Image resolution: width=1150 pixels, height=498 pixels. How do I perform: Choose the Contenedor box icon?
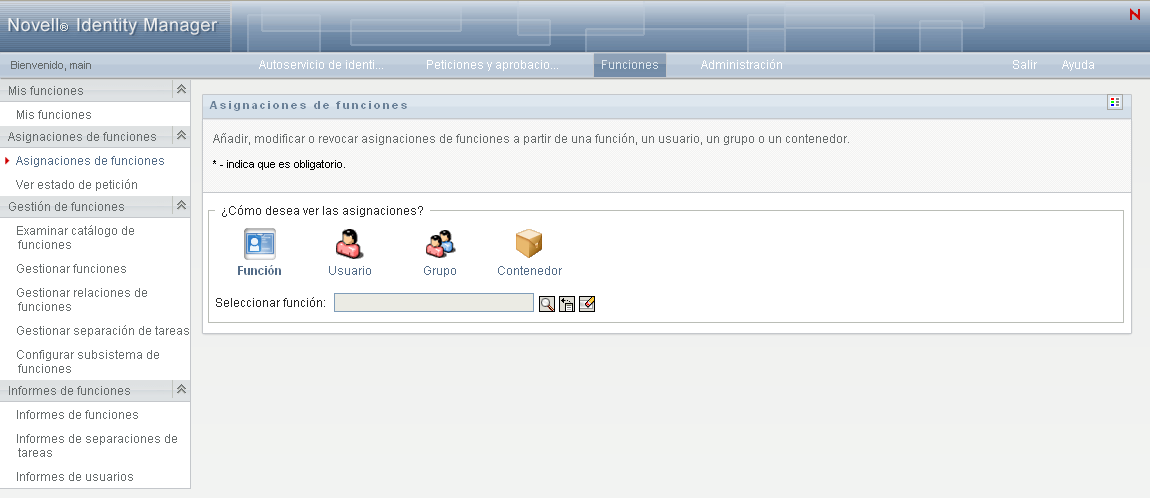tap(529, 243)
